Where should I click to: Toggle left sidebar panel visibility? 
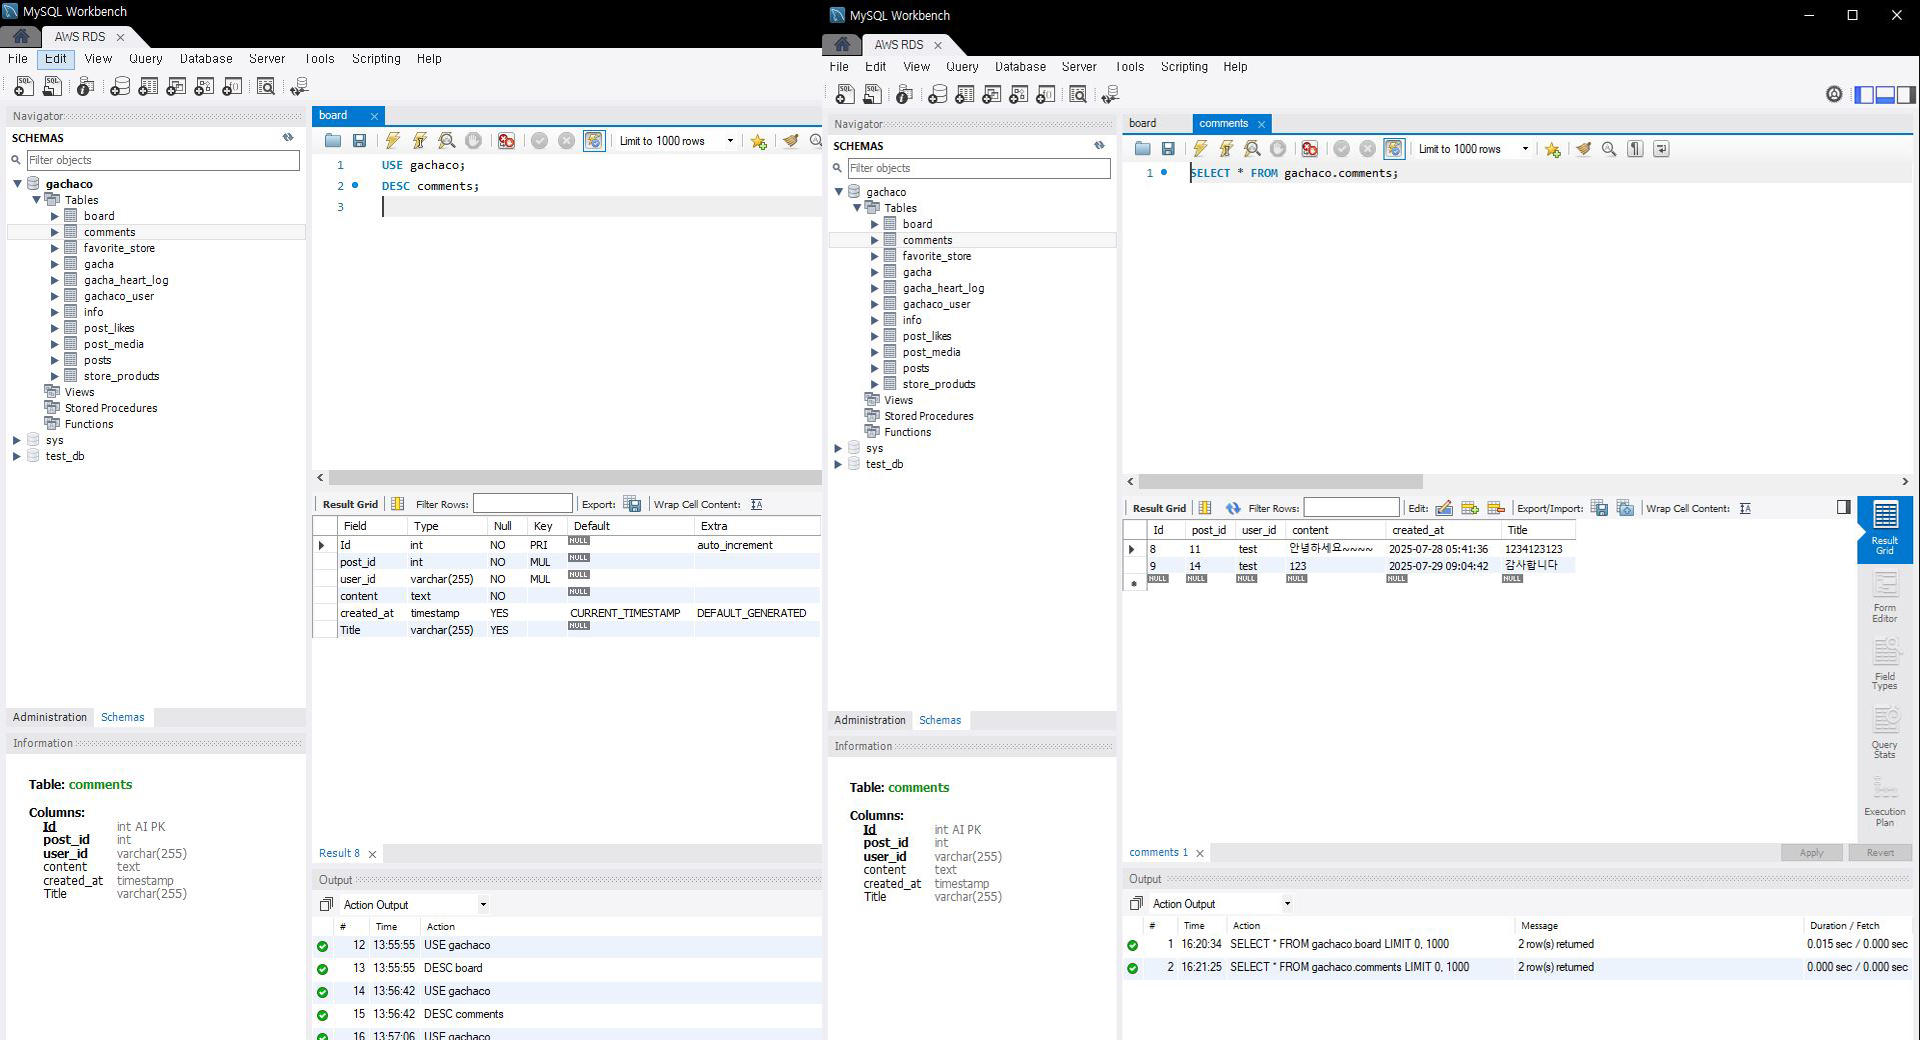pos(1864,95)
